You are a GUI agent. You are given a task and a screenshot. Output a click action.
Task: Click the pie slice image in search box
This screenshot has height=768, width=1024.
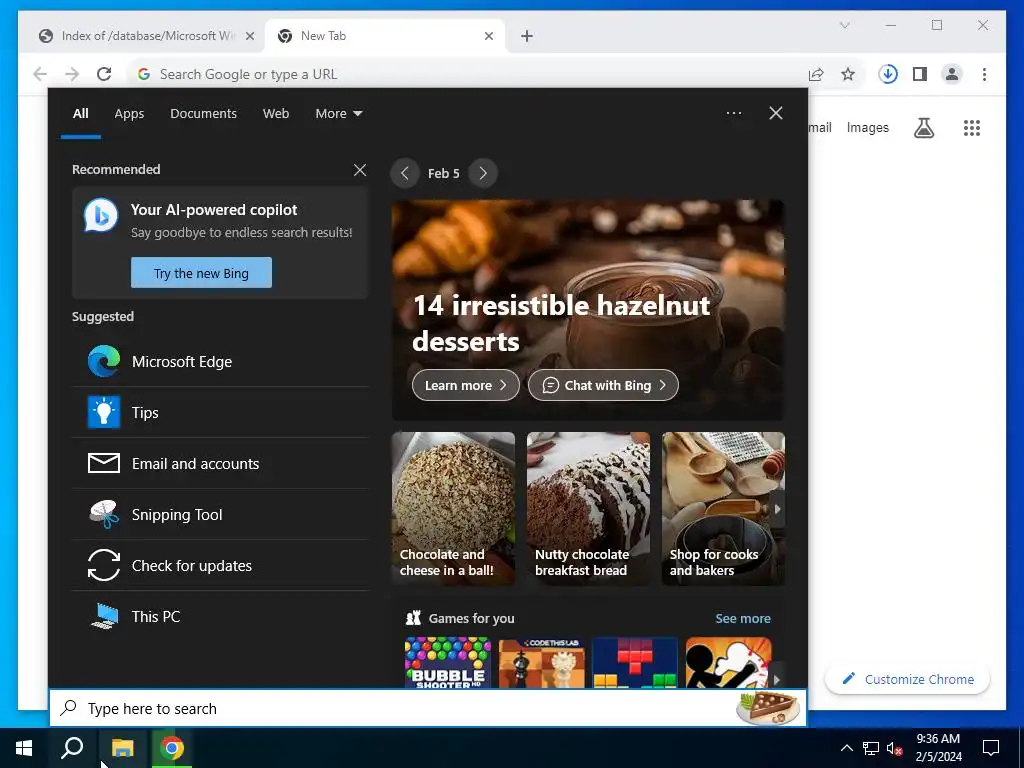point(768,708)
